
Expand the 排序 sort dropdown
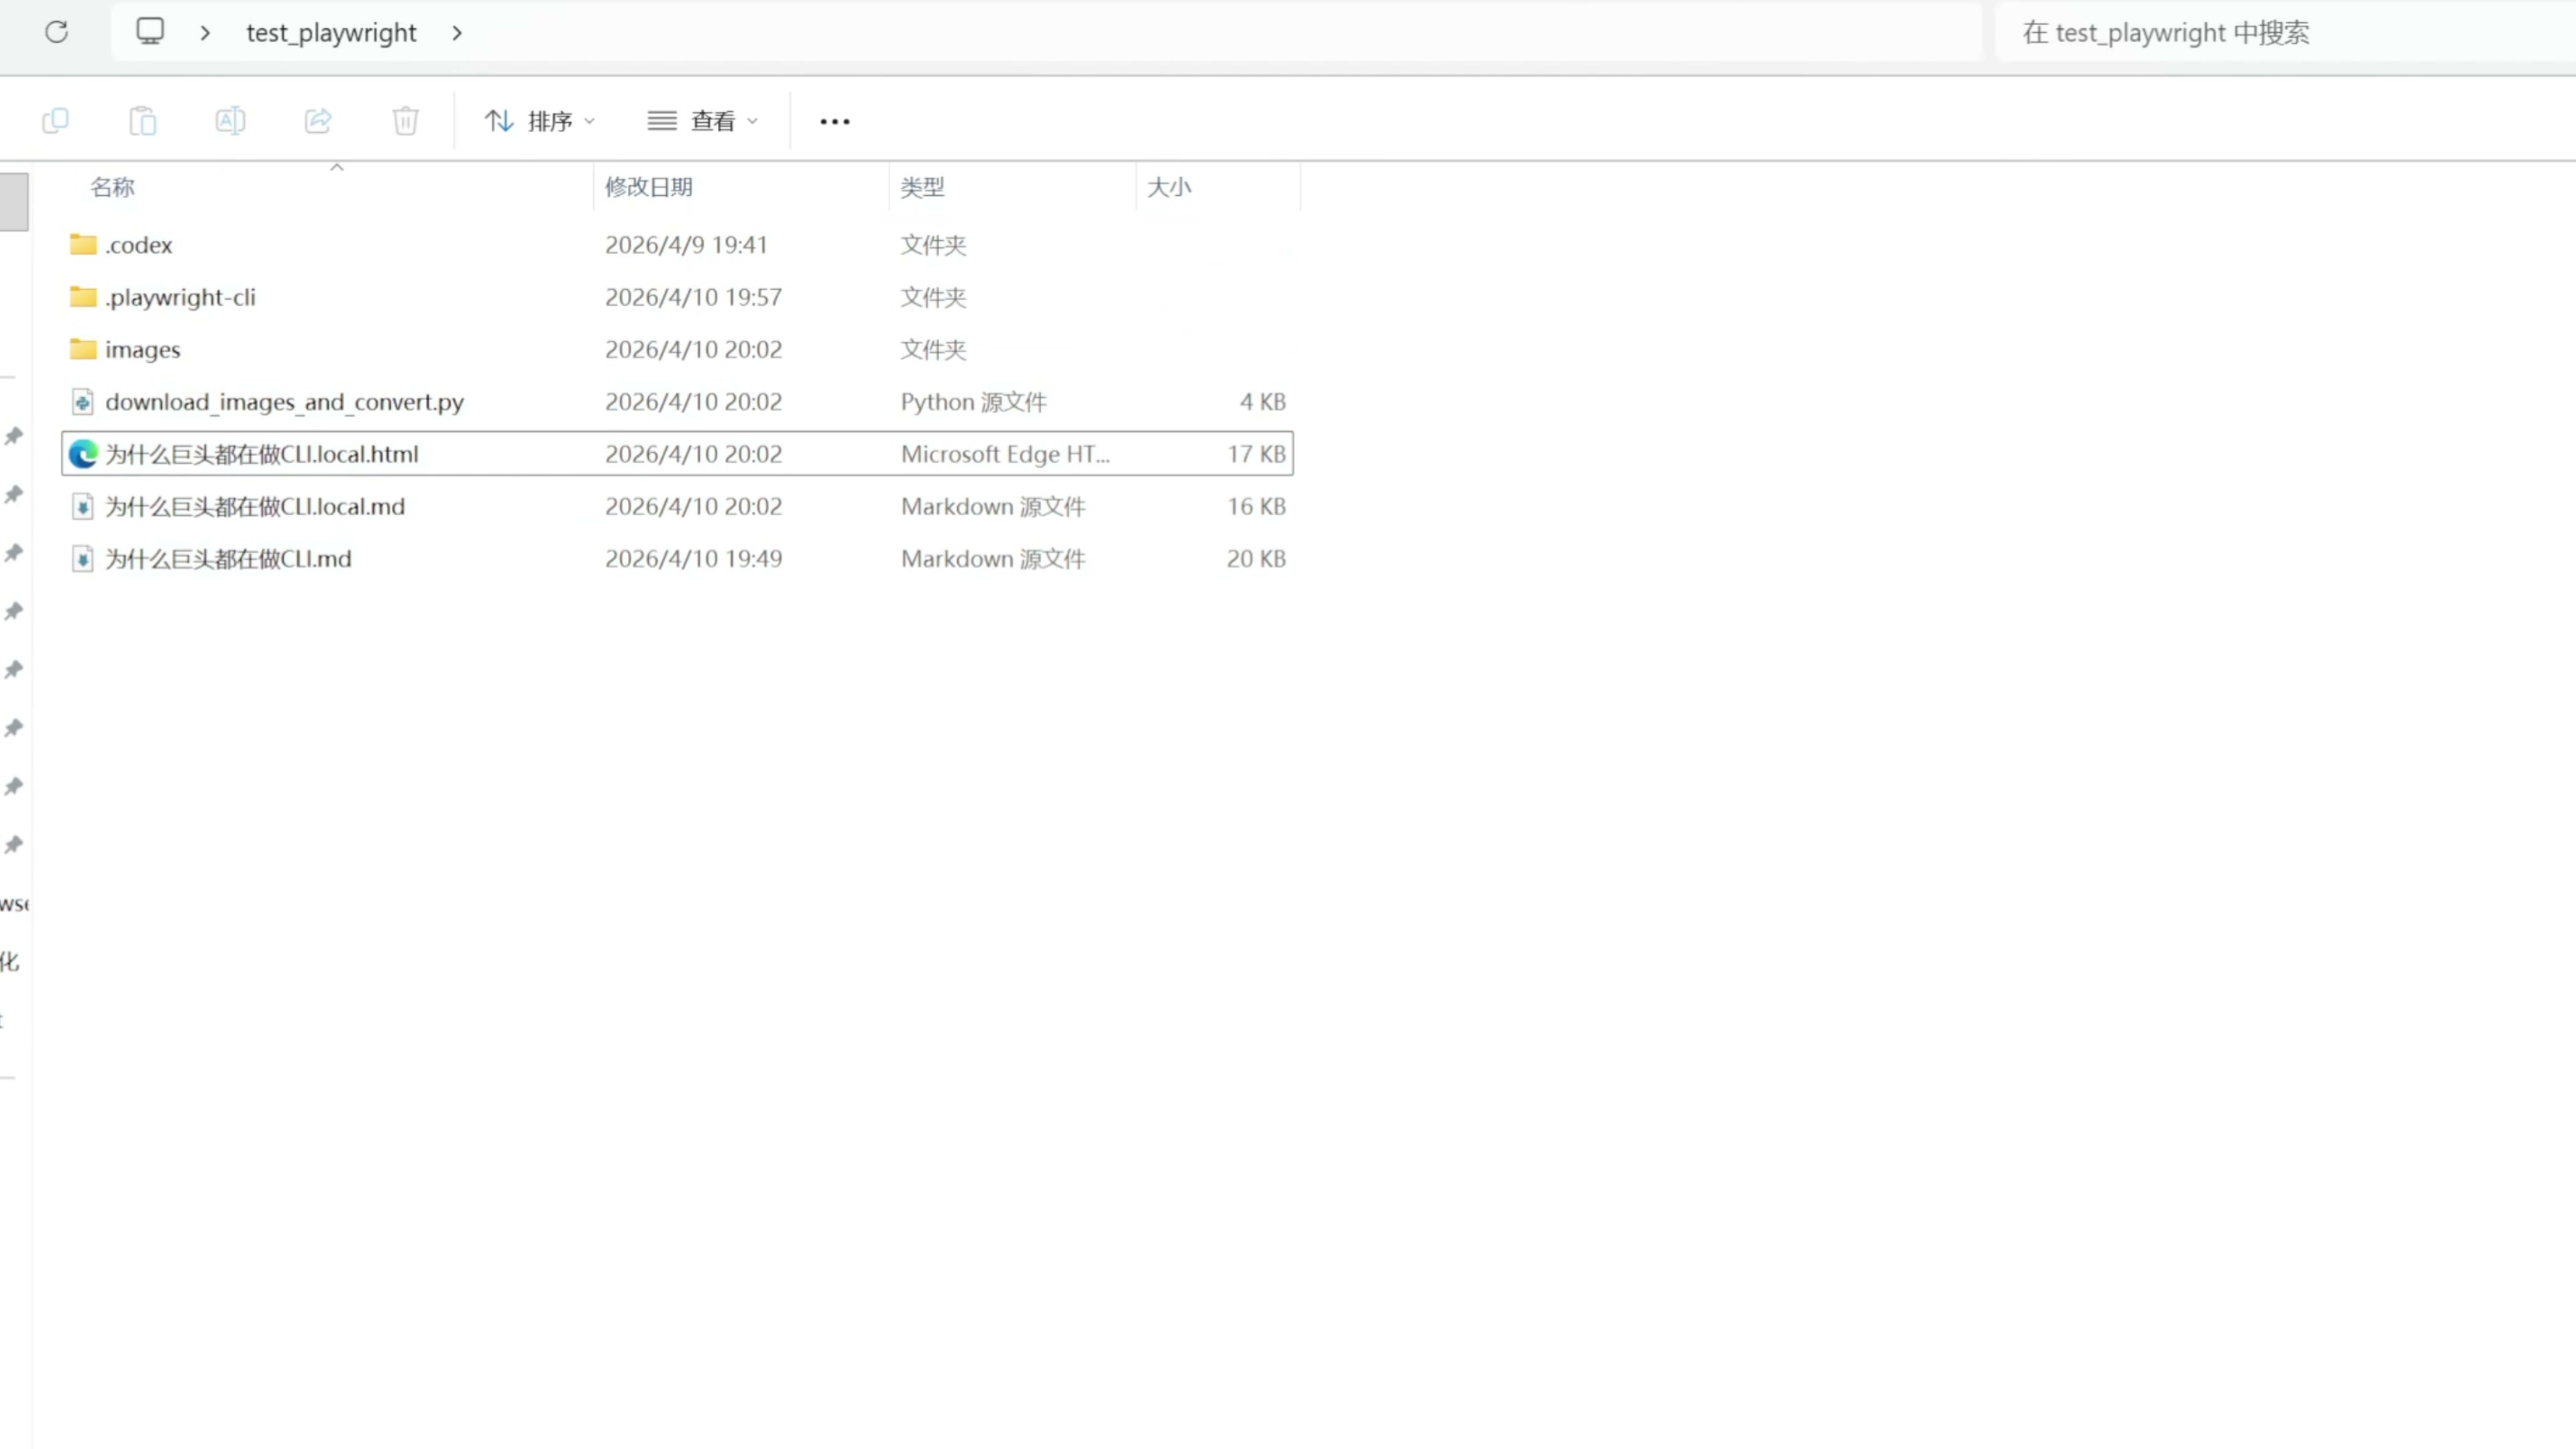coord(540,121)
